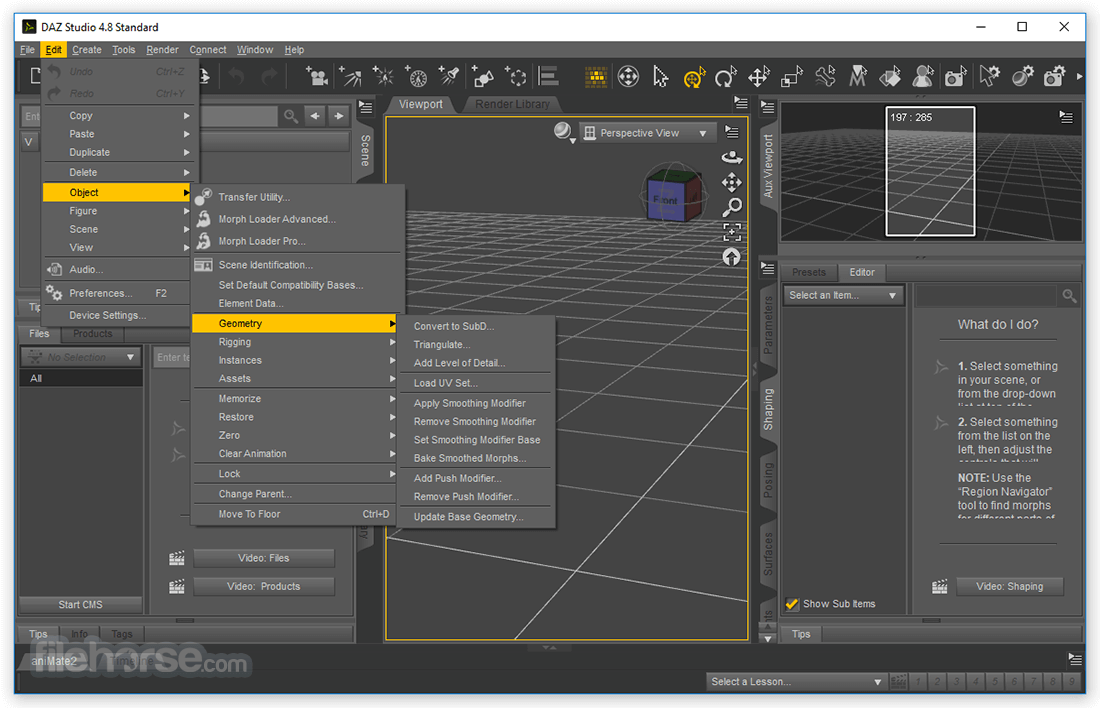
Task: Open Tool Settings cursor-gear icon
Action: 989,76
